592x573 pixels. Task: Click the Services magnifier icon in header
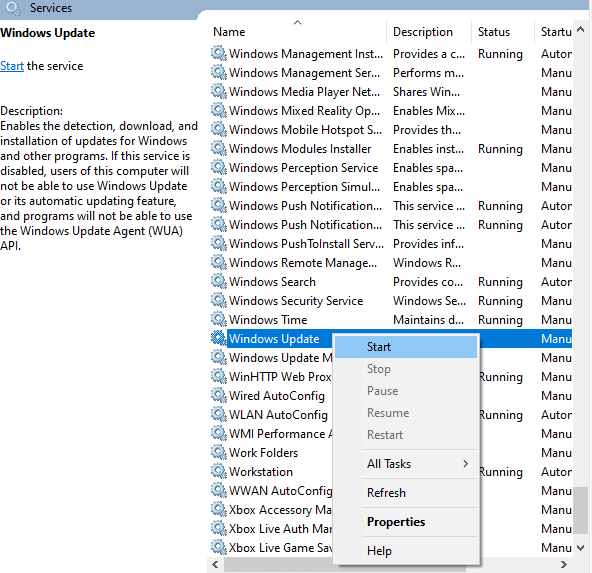(x=13, y=8)
